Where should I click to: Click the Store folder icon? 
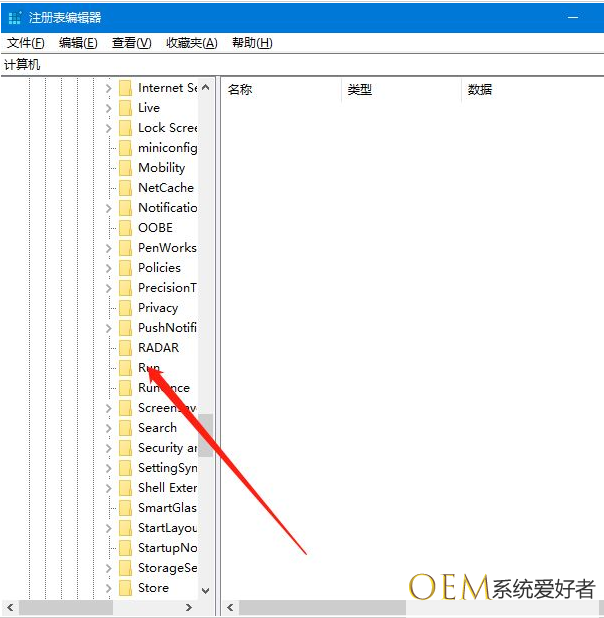(x=125, y=588)
